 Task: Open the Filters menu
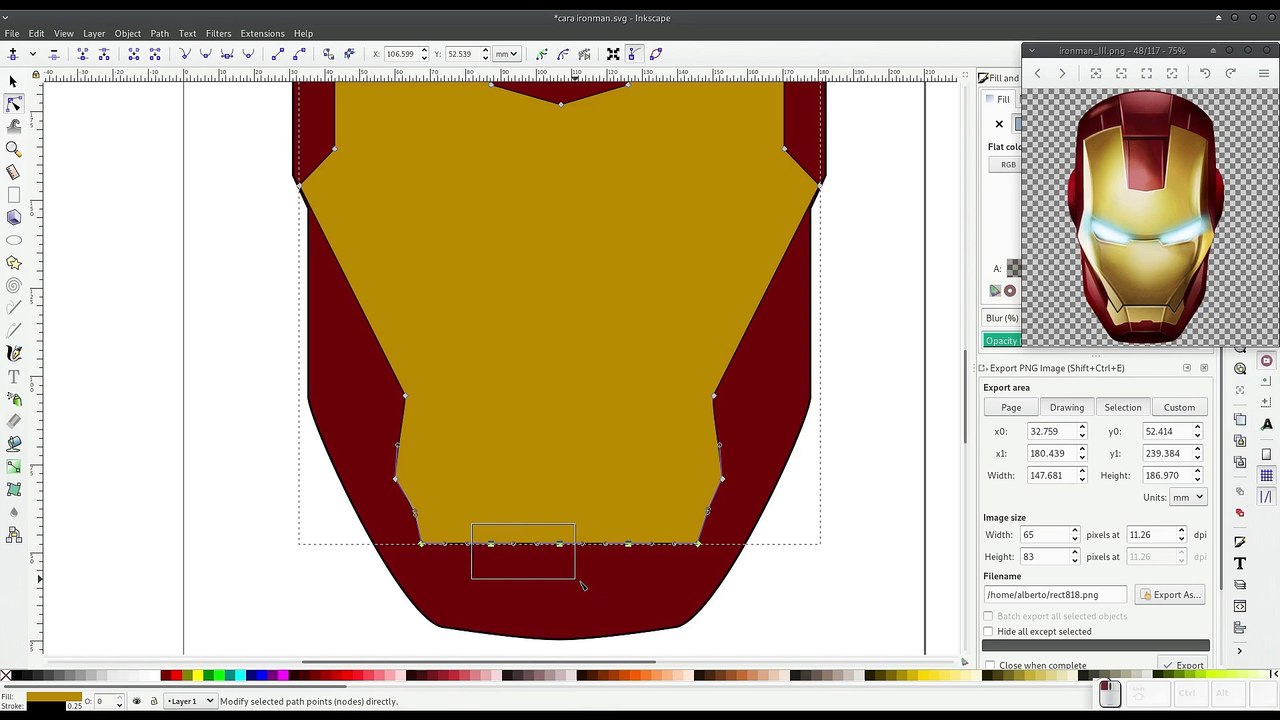(x=218, y=33)
